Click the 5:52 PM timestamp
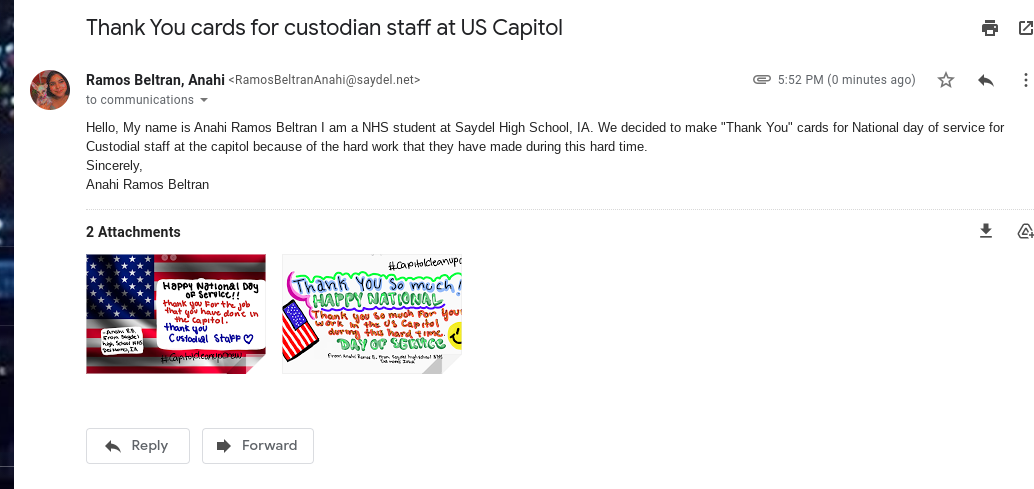Viewport: 1034px width, 489px height. click(x=846, y=80)
